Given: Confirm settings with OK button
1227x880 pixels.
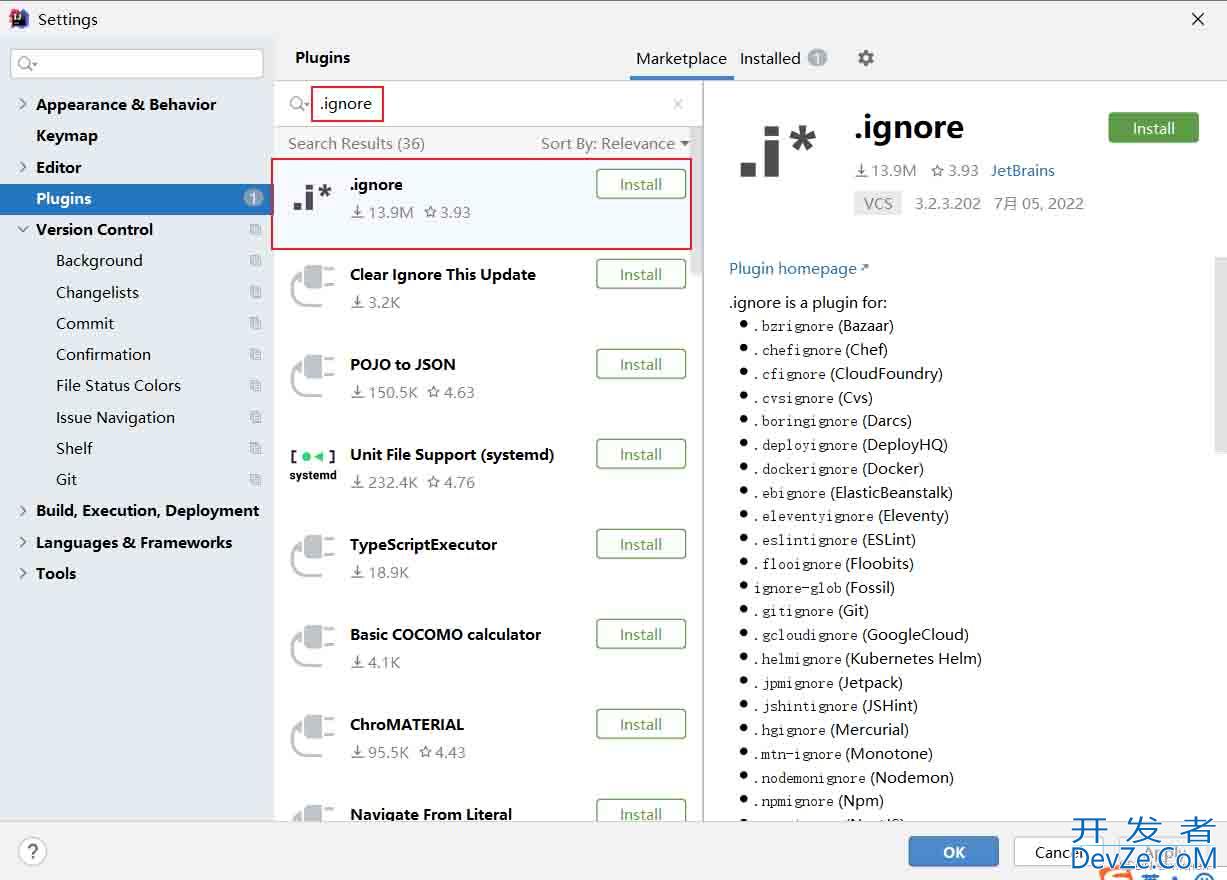Looking at the screenshot, I should coord(953,852).
